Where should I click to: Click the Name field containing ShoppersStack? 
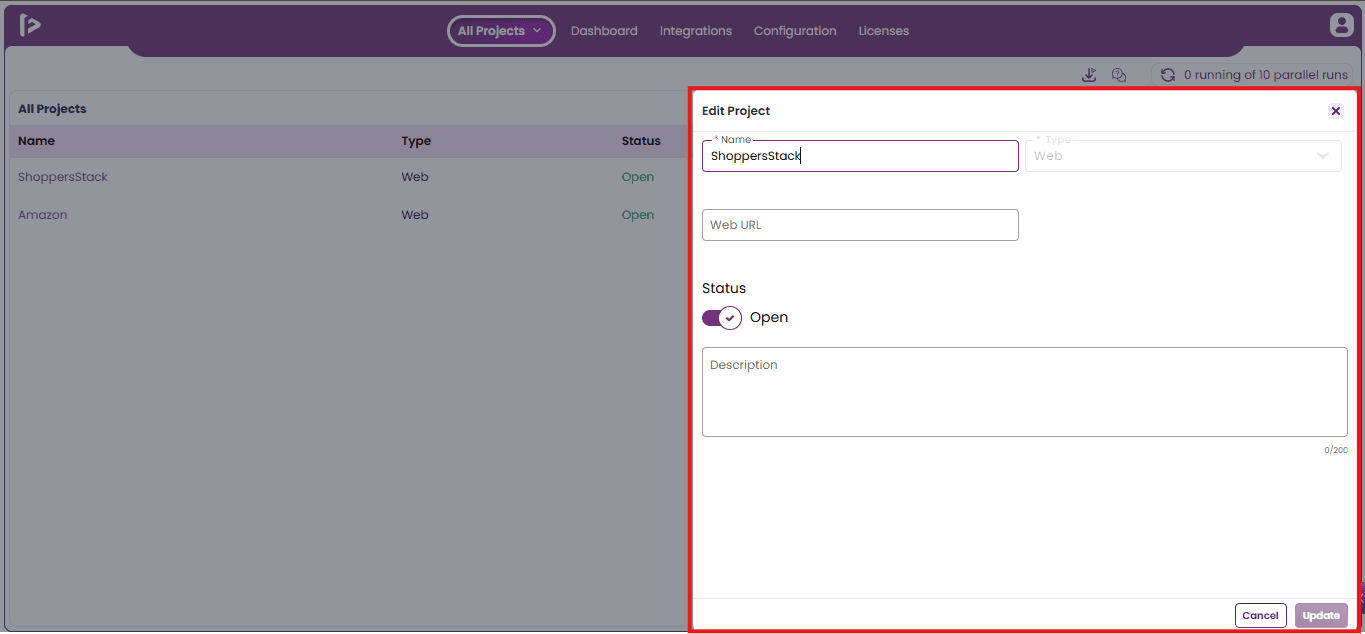(x=860, y=156)
